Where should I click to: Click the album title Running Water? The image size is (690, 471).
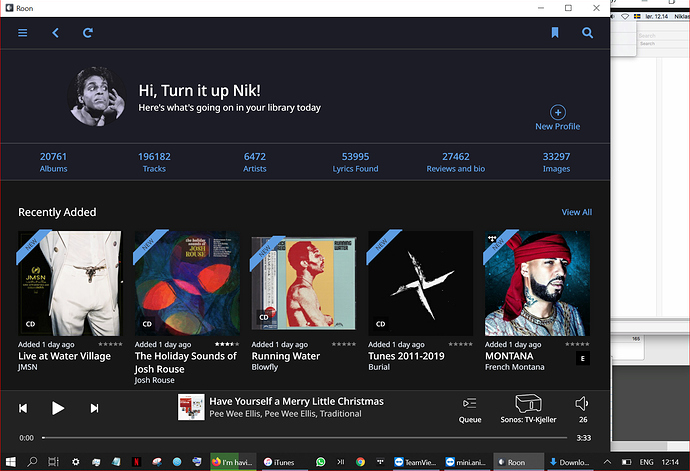tap(286, 356)
